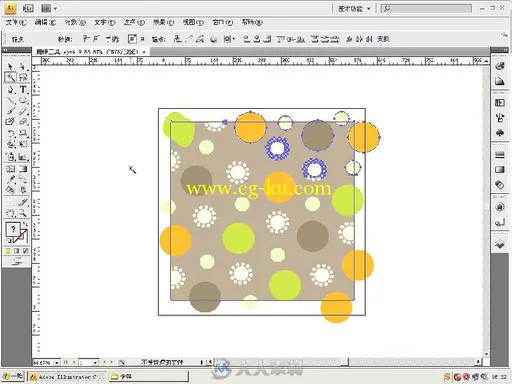Image resolution: width=512 pixels, height=384 pixels.
Task: Select the Eyedropper tool
Action: (10, 179)
